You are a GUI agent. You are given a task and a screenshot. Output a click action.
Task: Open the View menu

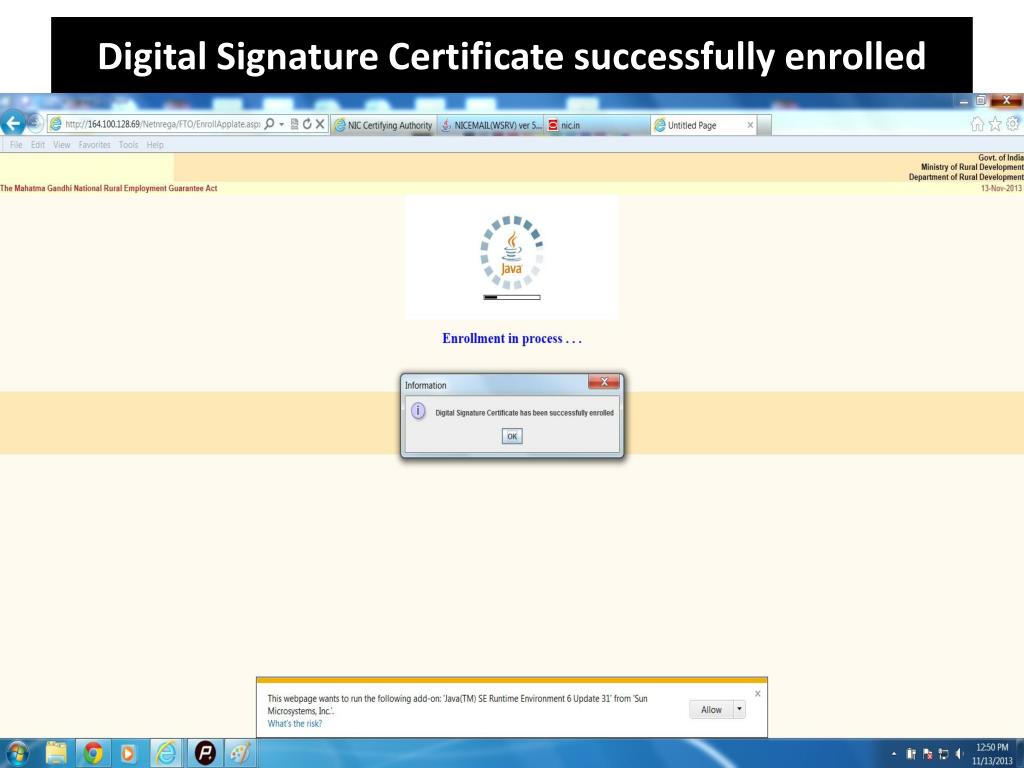tap(61, 145)
